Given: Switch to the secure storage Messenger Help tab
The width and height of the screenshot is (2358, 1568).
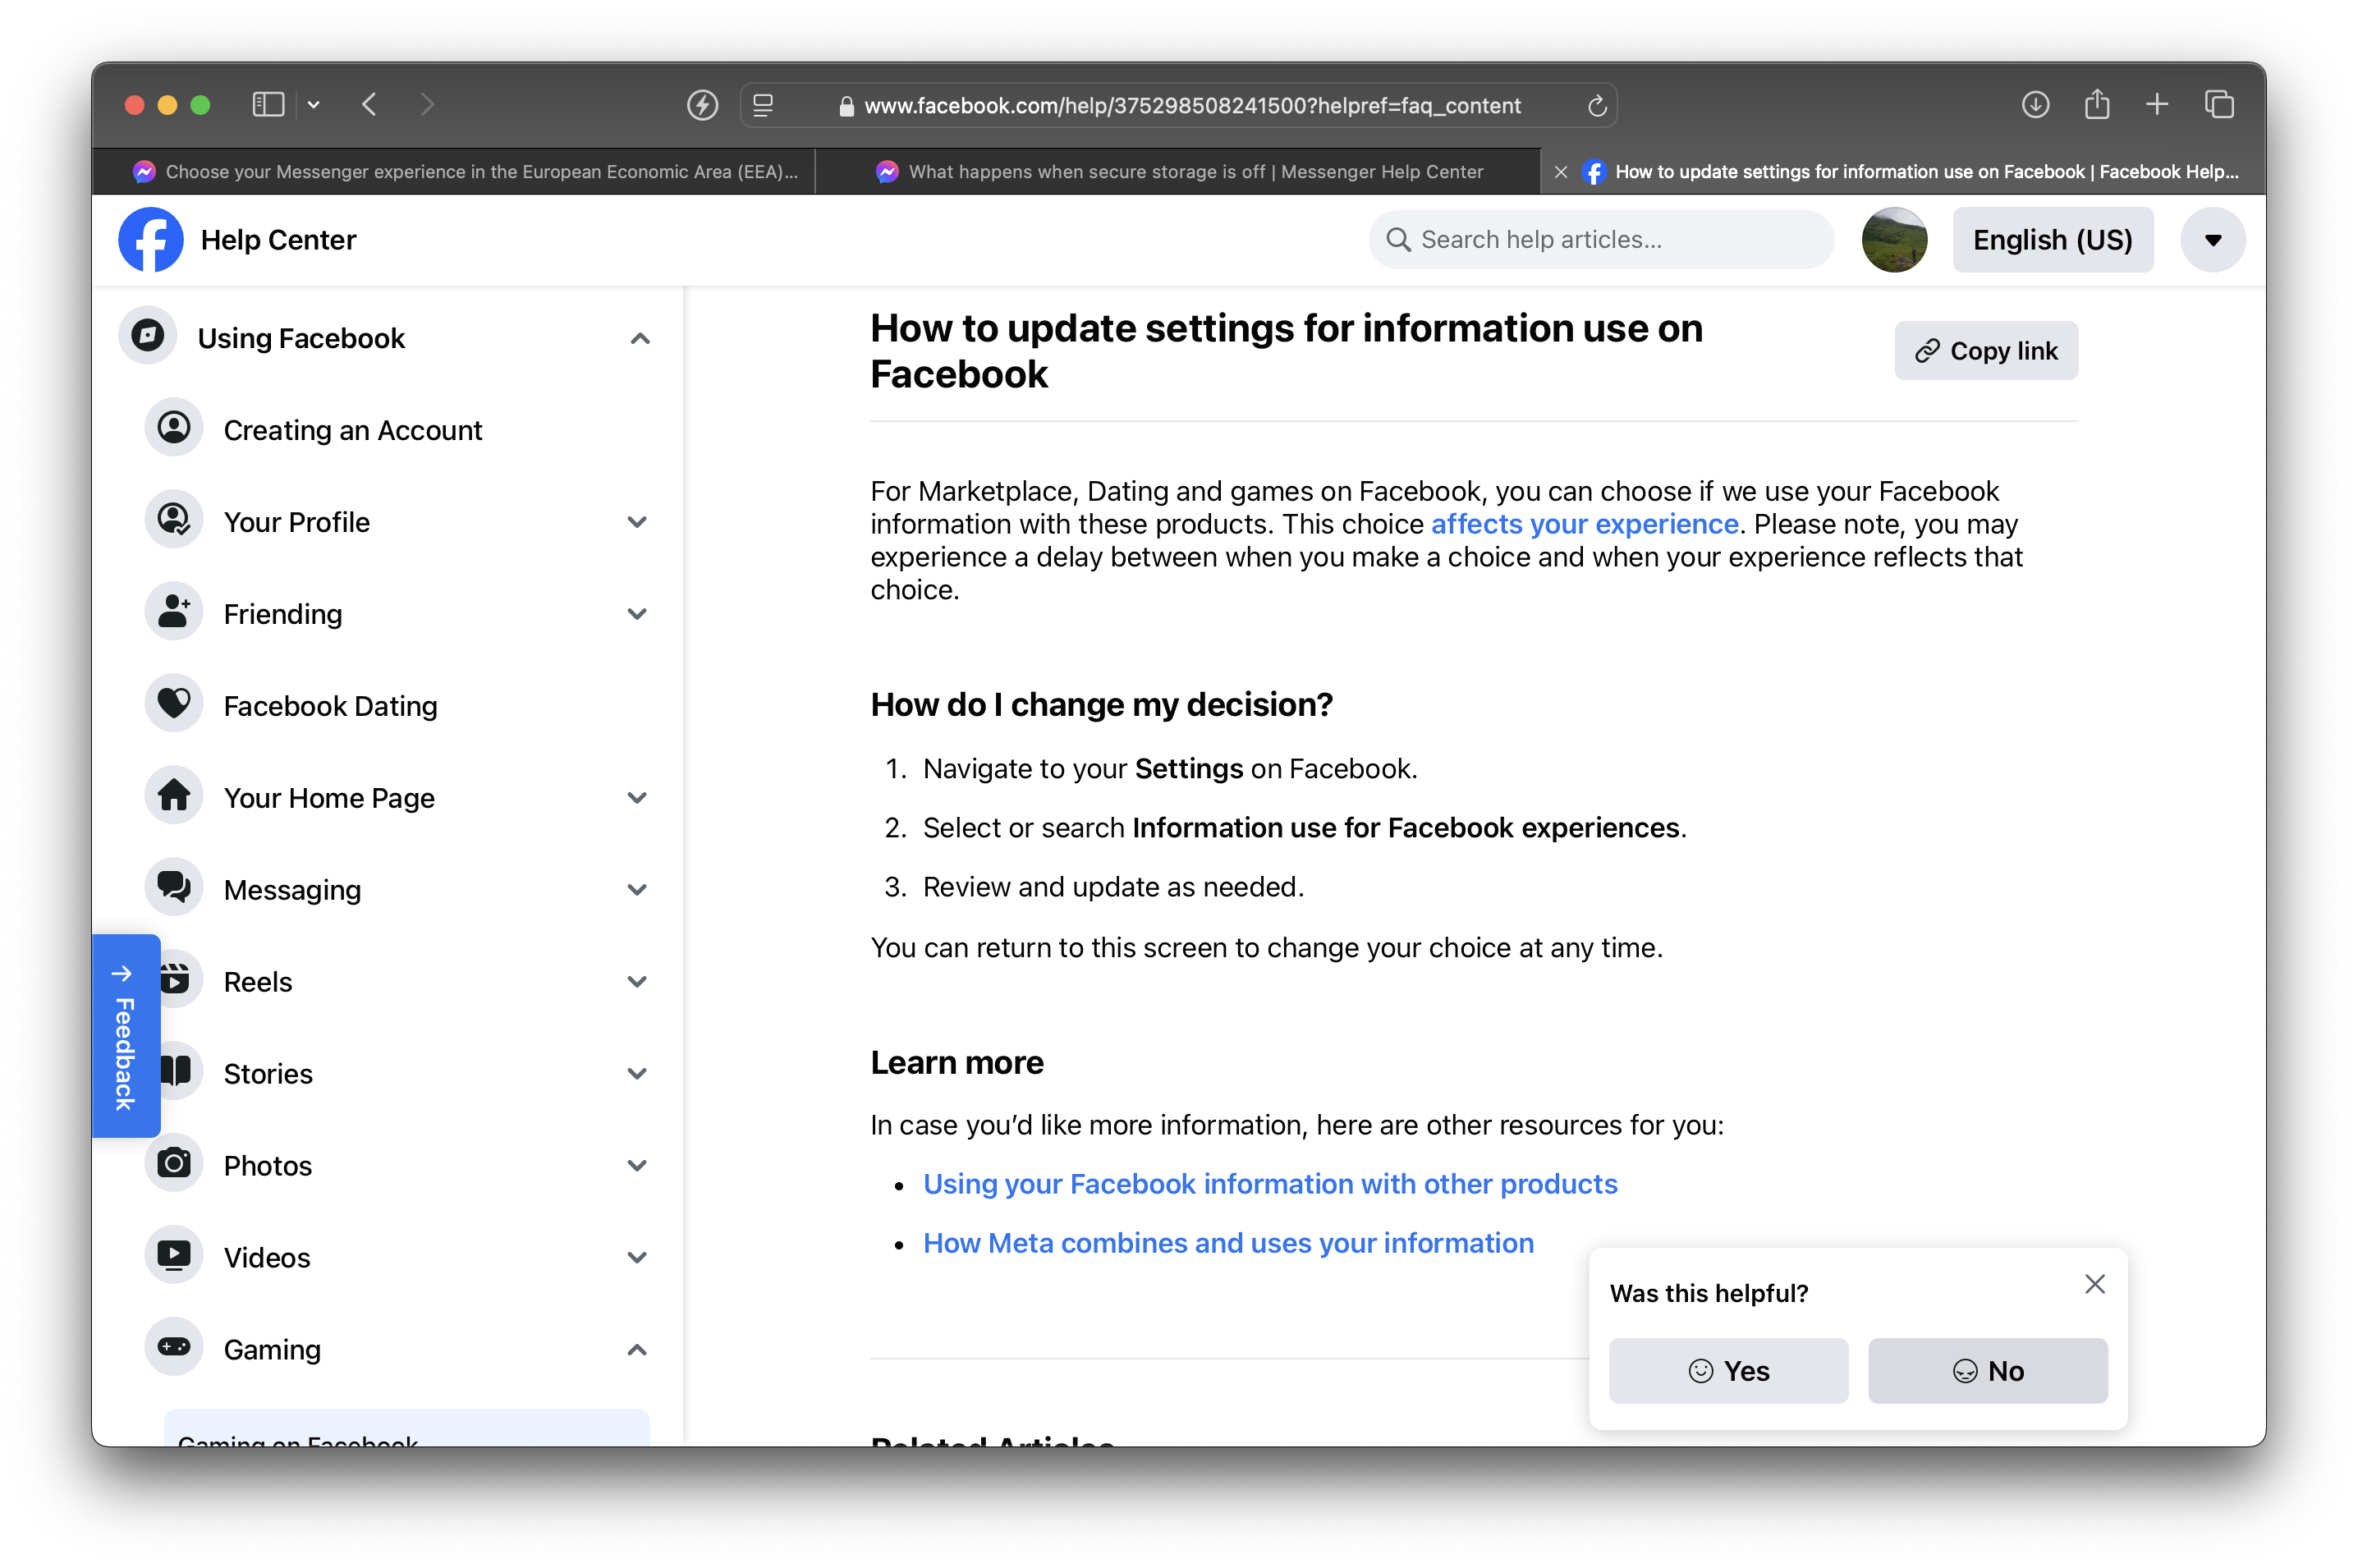Looking at the screenshot, I should [1178, 172].
